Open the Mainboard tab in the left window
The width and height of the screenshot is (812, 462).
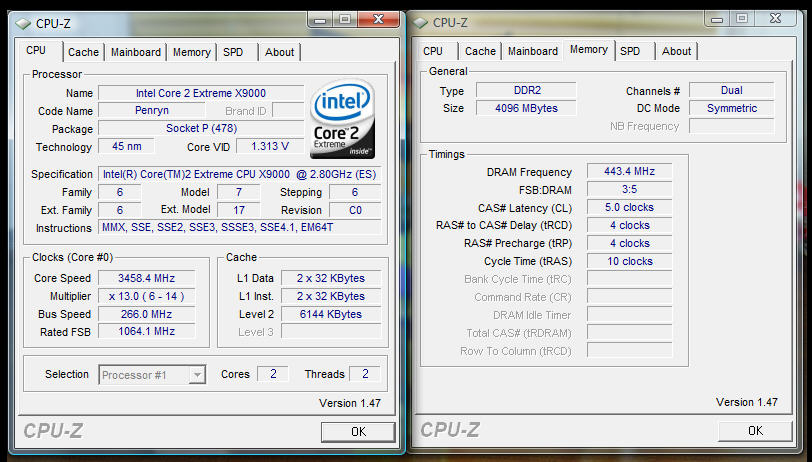click(x=136, y=52)
